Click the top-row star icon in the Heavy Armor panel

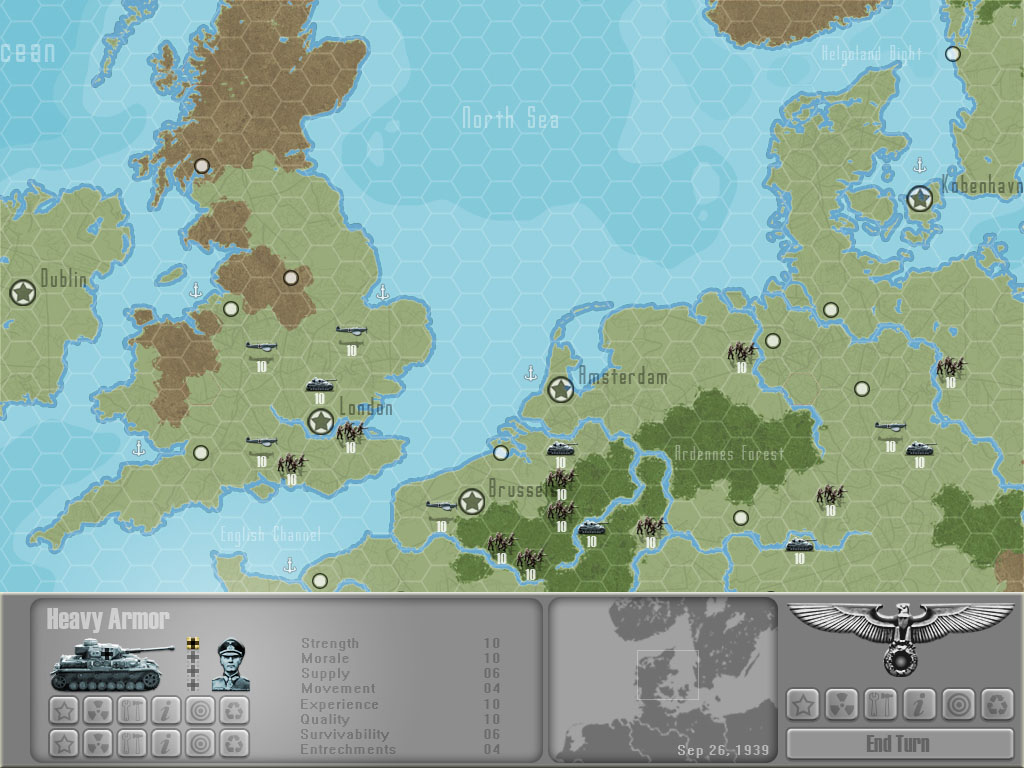(64, 711)
